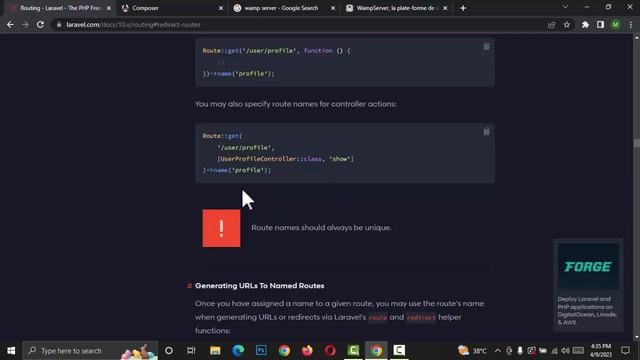The image size is (640, 360).
Task: Open Photoshop from taskbar
Action: 261,351
